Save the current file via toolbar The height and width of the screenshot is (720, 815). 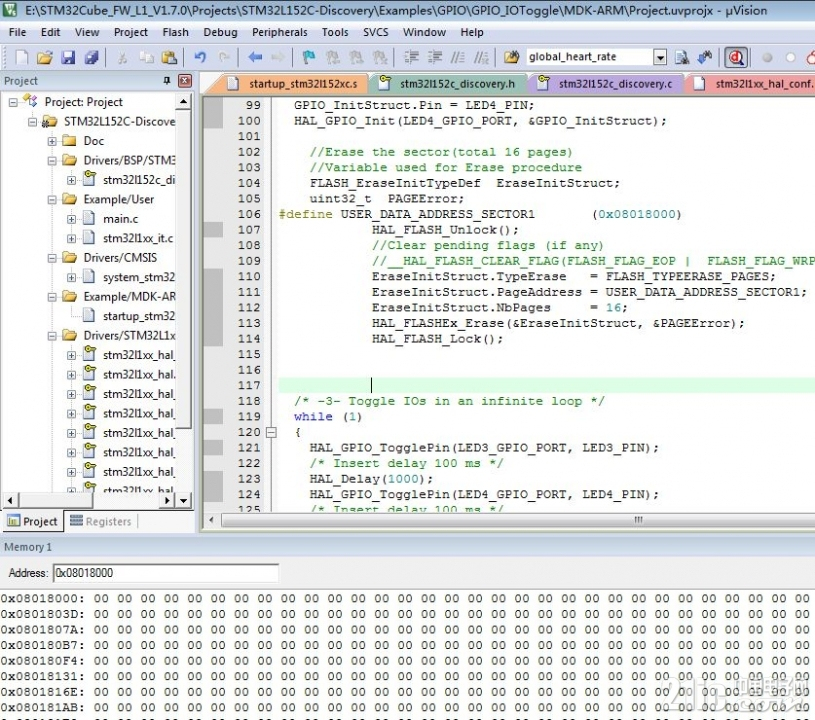click(68, 57)
